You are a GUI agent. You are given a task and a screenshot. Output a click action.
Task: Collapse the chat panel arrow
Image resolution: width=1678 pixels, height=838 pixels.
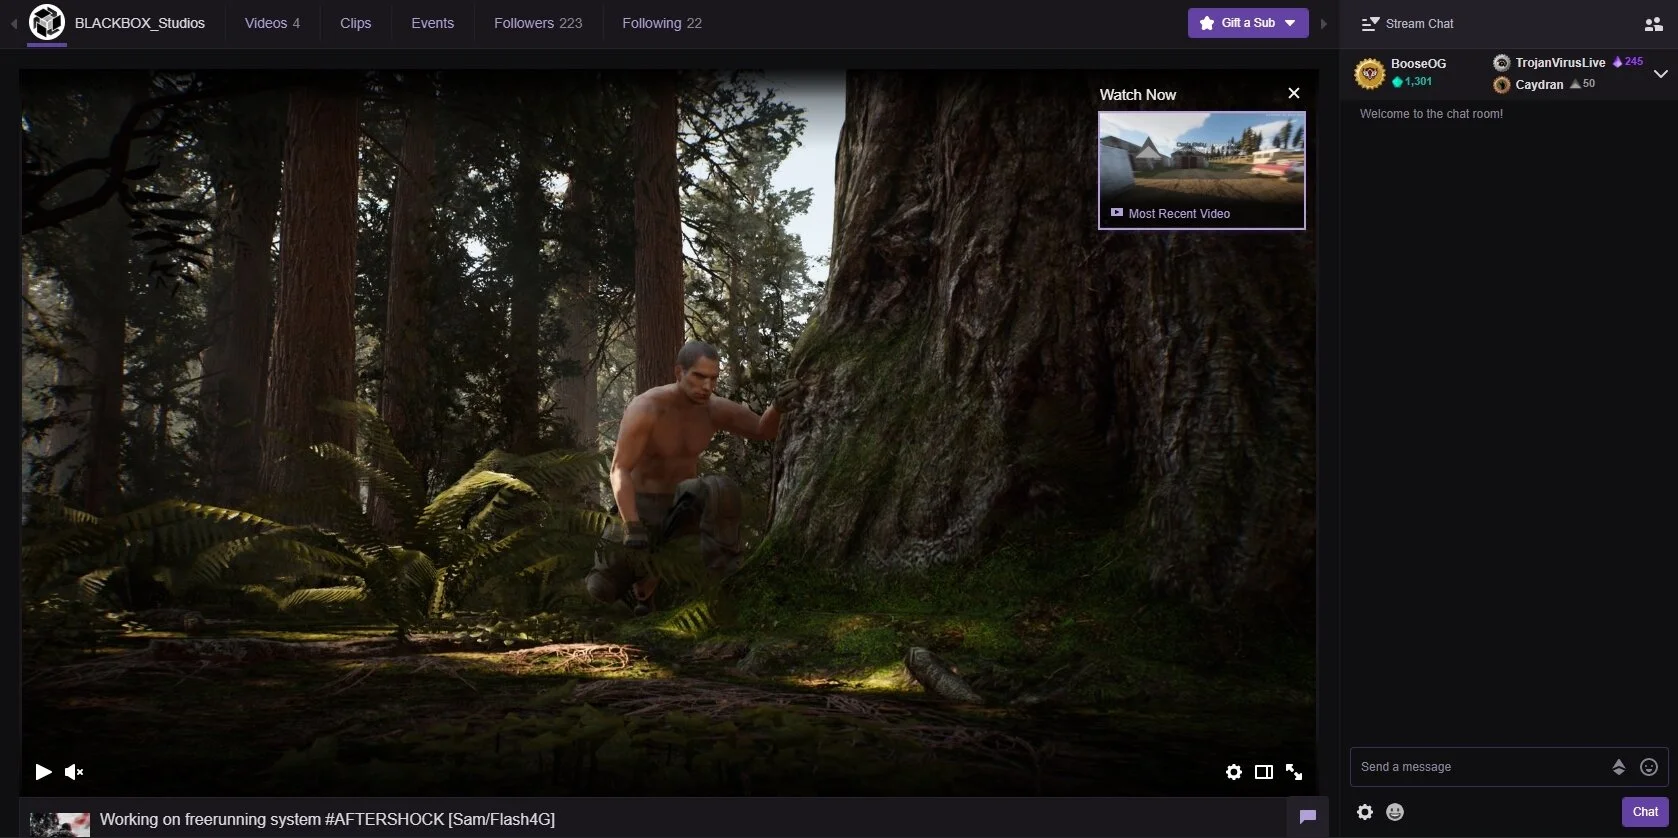click(1324, 23)
